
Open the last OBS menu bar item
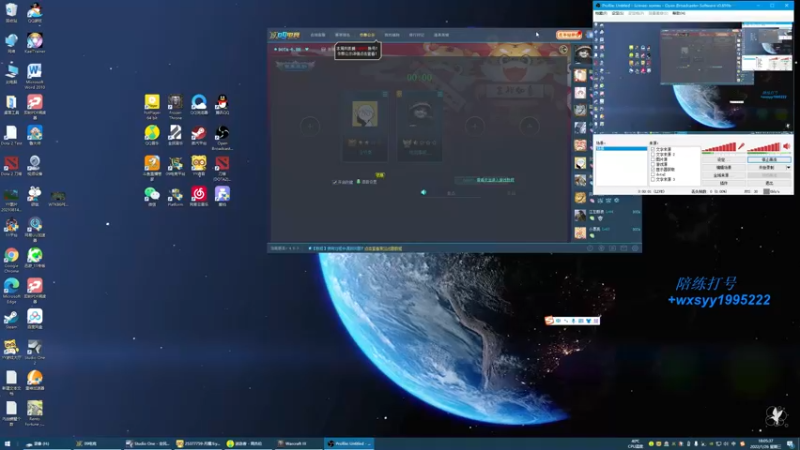[x=679, y=13]
